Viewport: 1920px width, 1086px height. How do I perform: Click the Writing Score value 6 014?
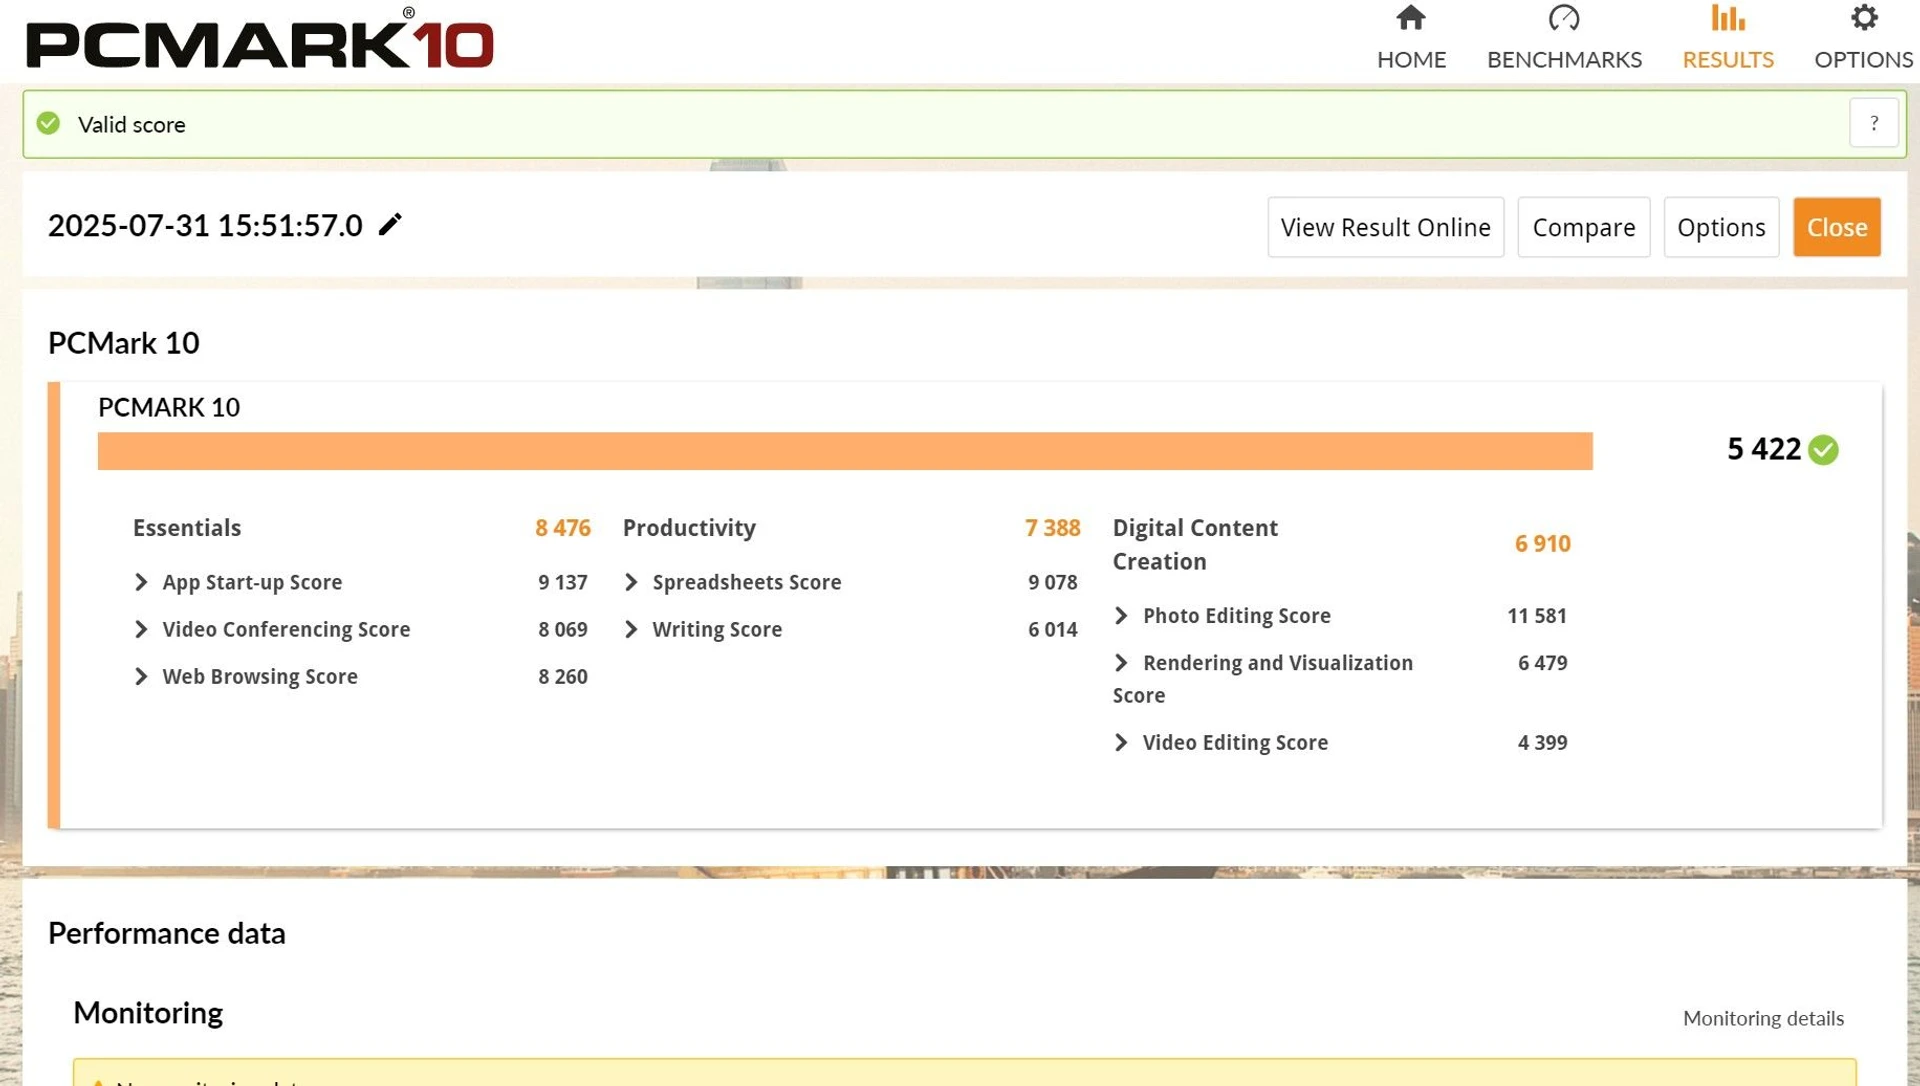click(x=1052, y=629)
